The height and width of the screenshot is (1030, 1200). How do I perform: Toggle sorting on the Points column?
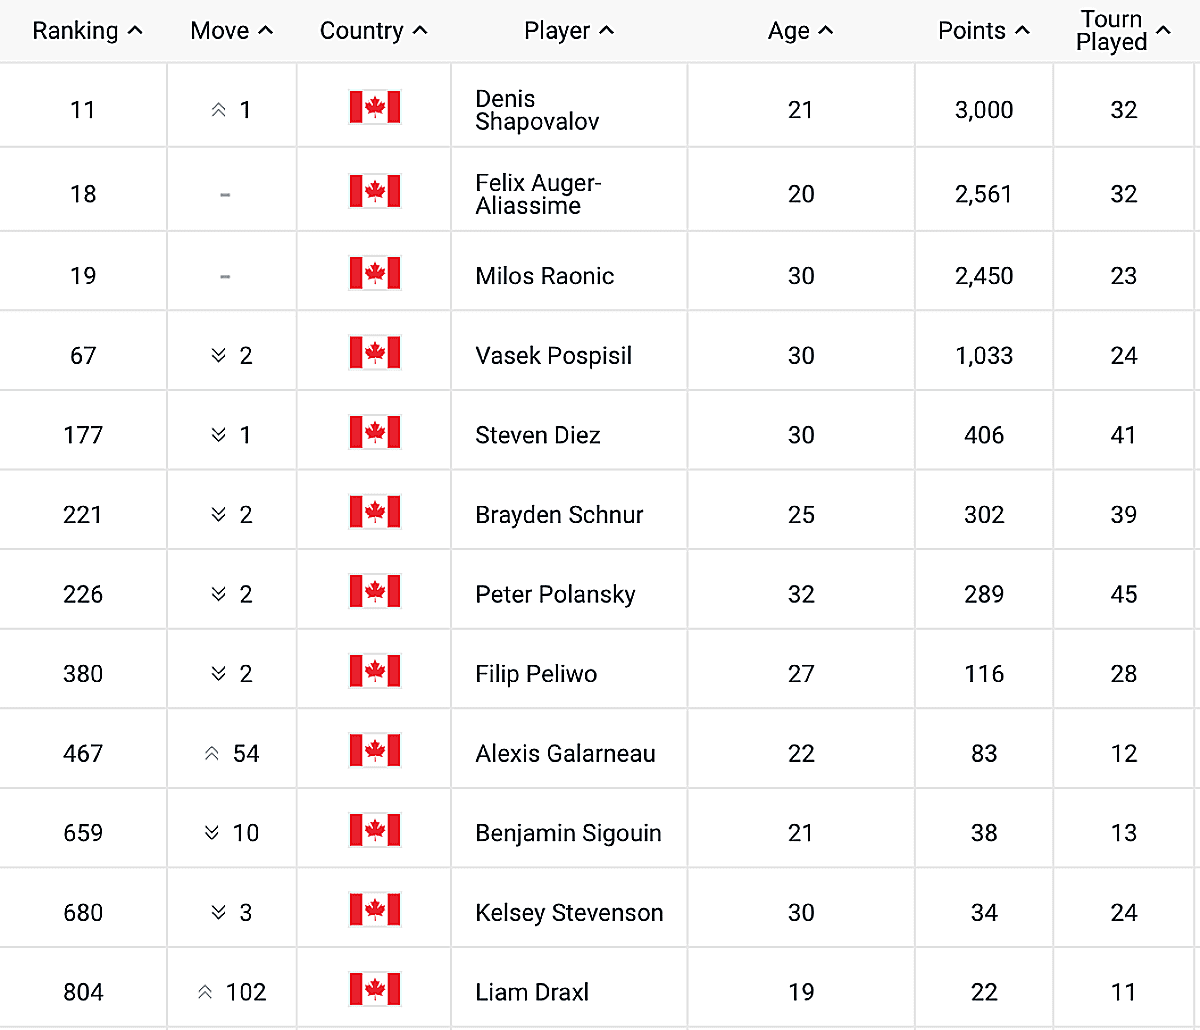[1021, 30]
